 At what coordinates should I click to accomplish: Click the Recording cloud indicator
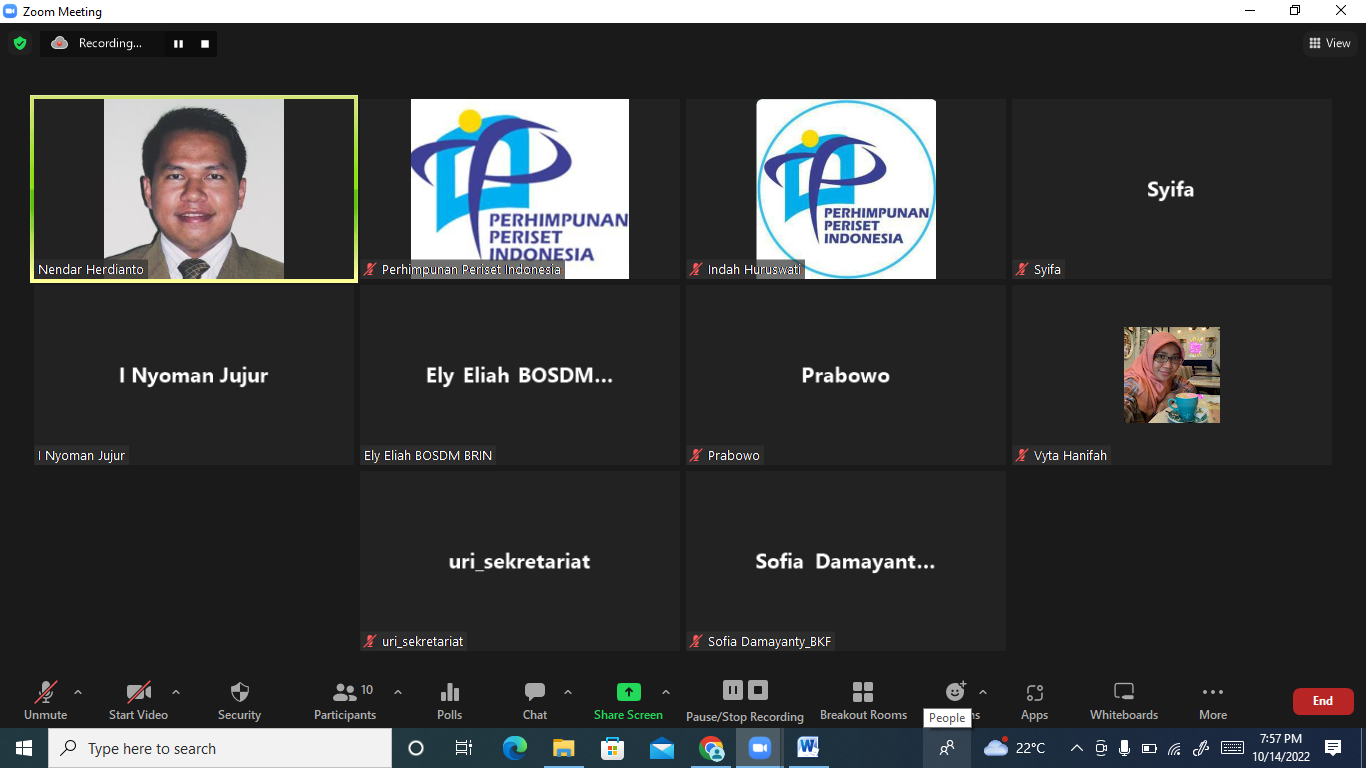click(60, 43)
